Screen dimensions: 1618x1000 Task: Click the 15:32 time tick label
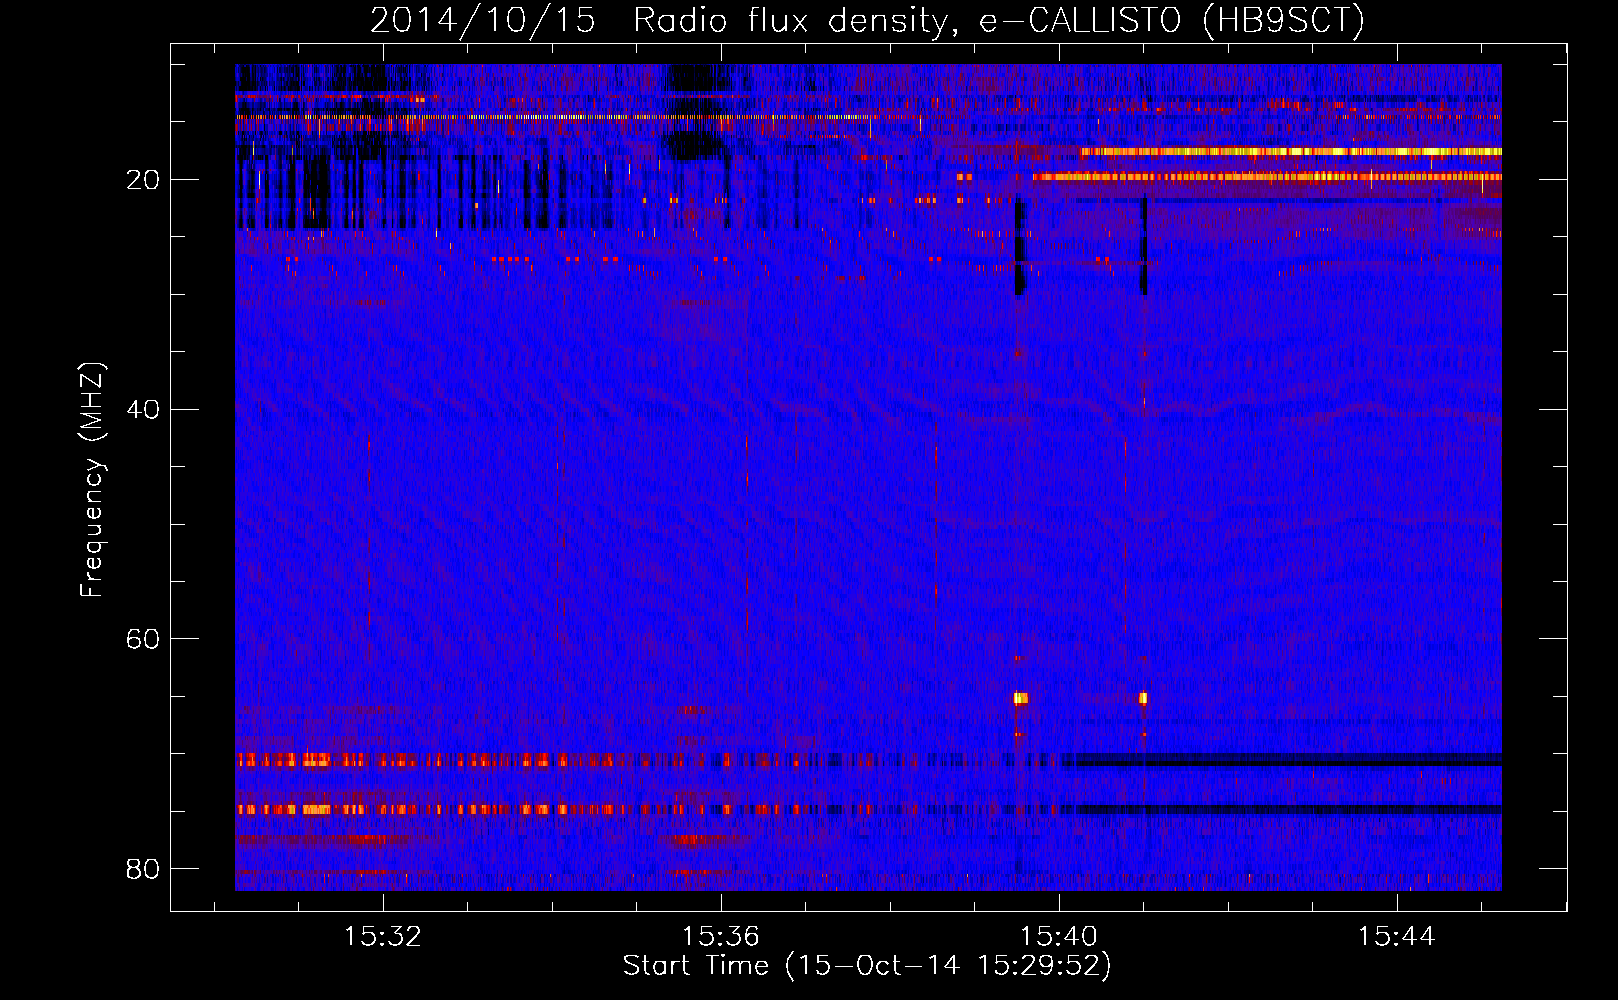pyautogui.click(x=382, y=936)
